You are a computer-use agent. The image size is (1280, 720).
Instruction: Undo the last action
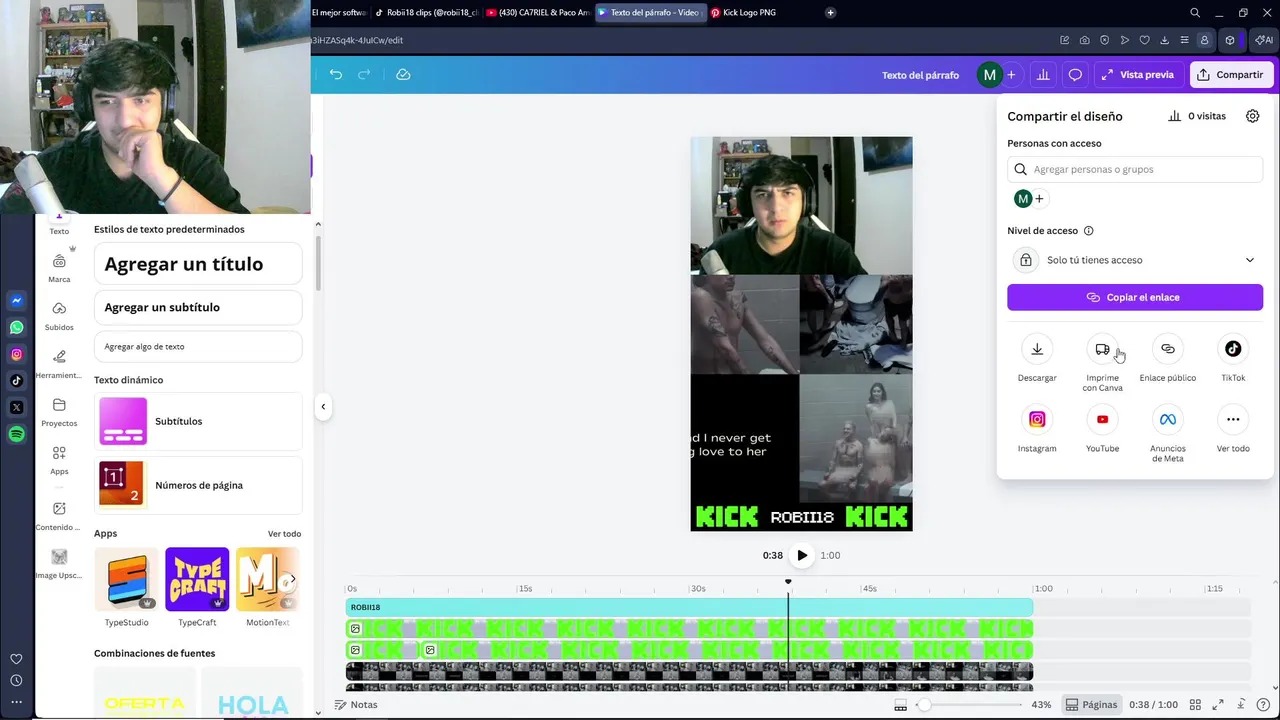point(336,75)
